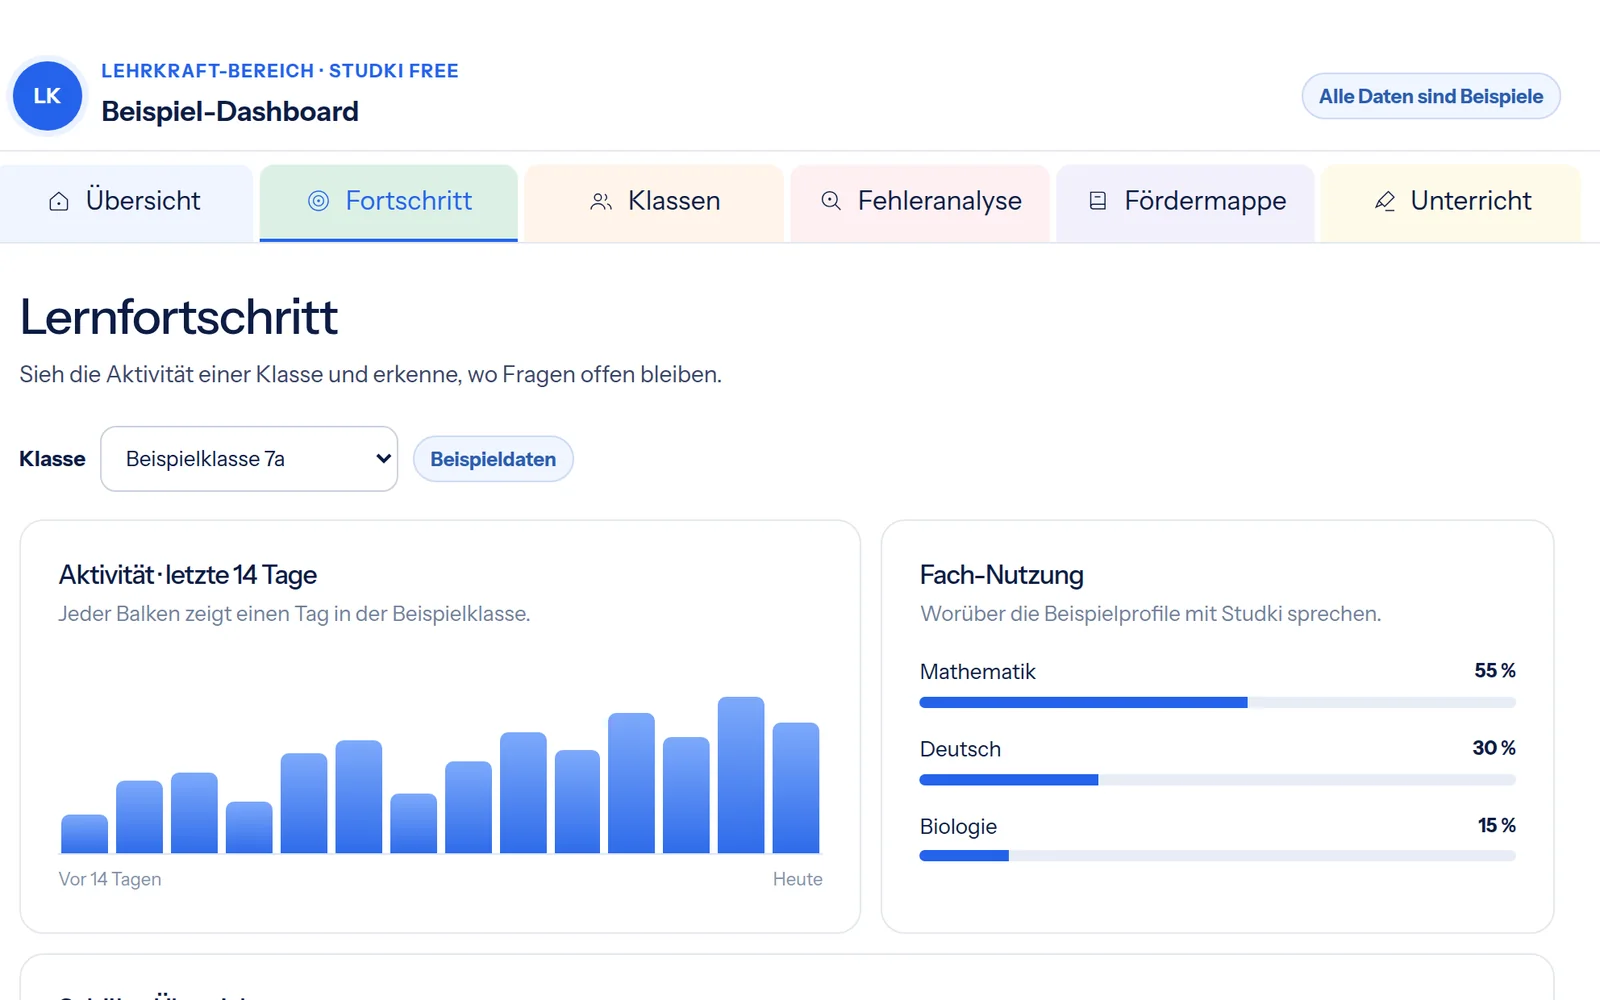Screen dimensions: 1600x1000
Task: Click the first bar above 'Vor 14 Tagen'
Action: [84, 834]
